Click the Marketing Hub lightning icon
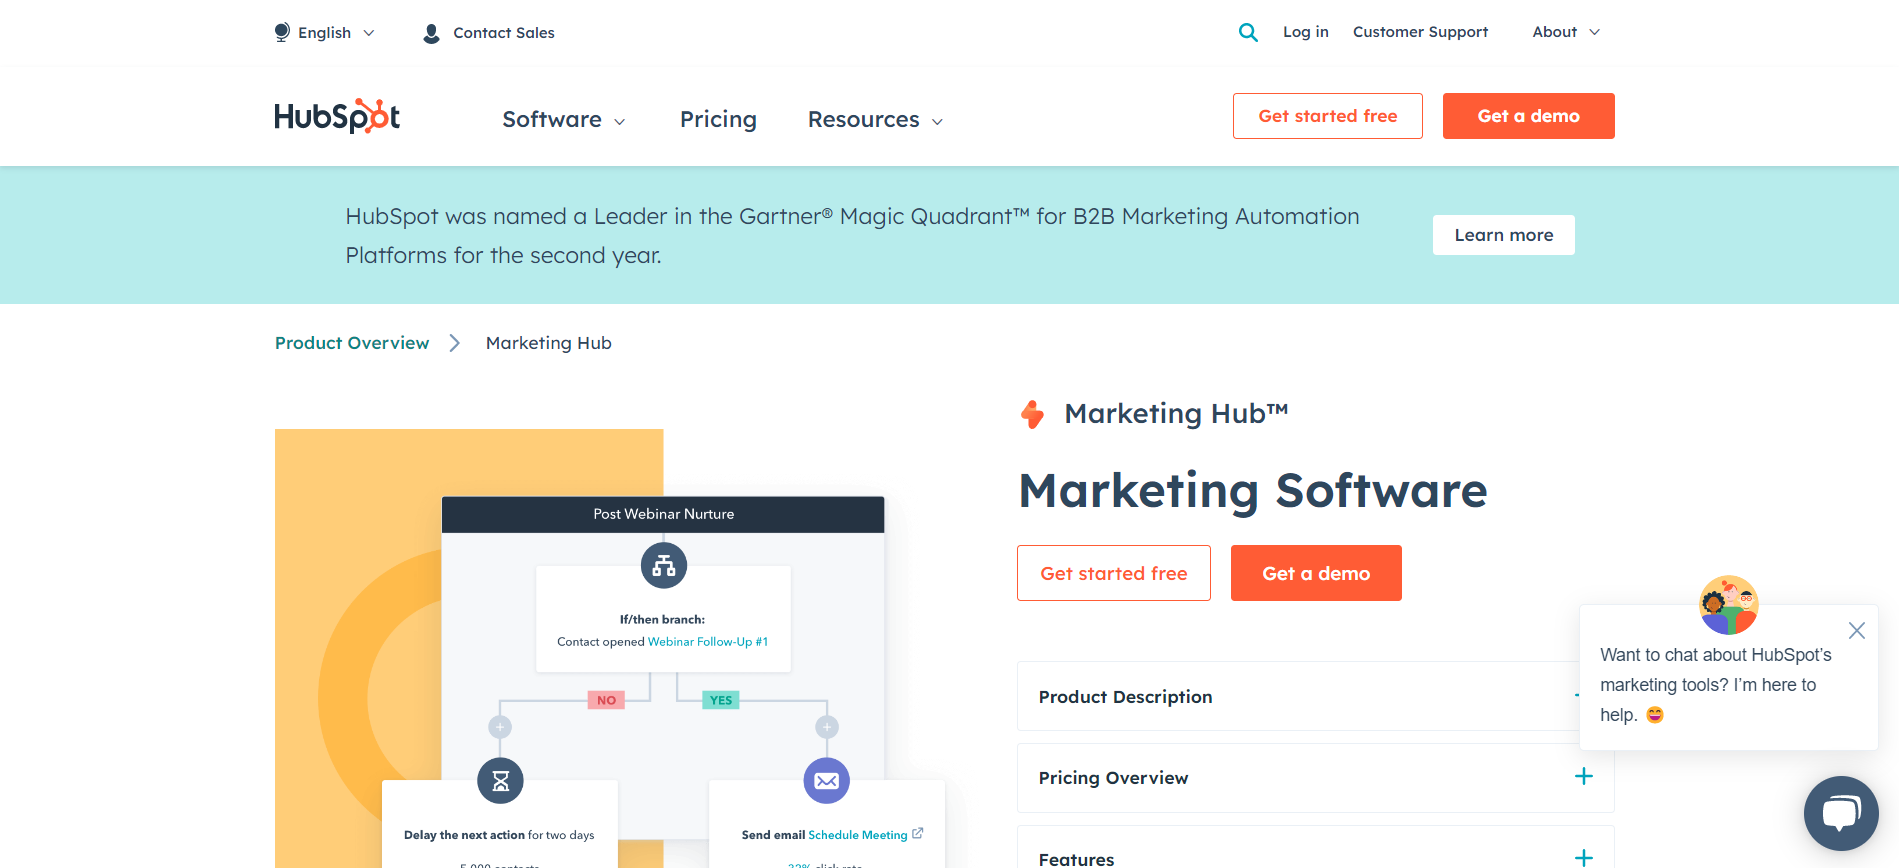 click(x=1033, y=414)
